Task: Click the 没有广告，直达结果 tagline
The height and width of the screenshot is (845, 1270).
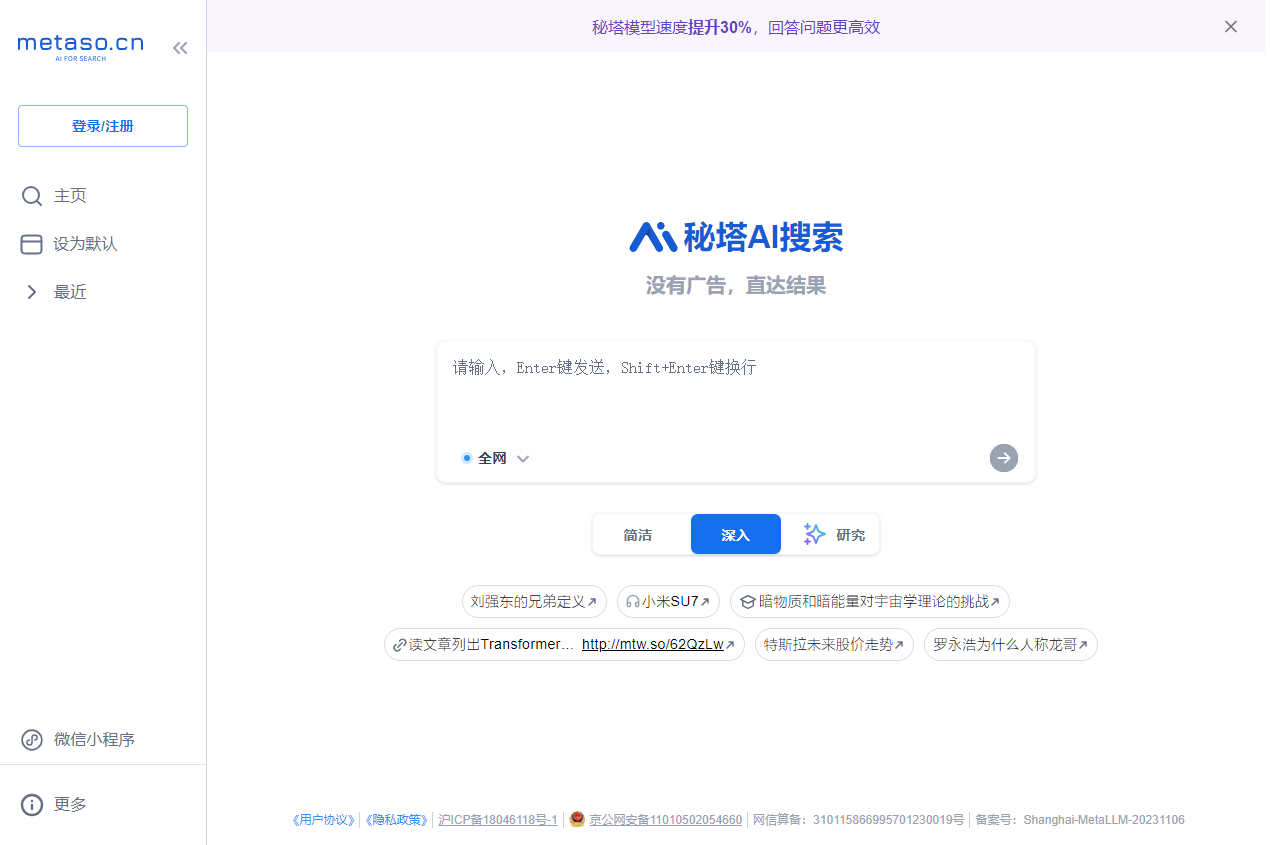Action: coord(736,287)
